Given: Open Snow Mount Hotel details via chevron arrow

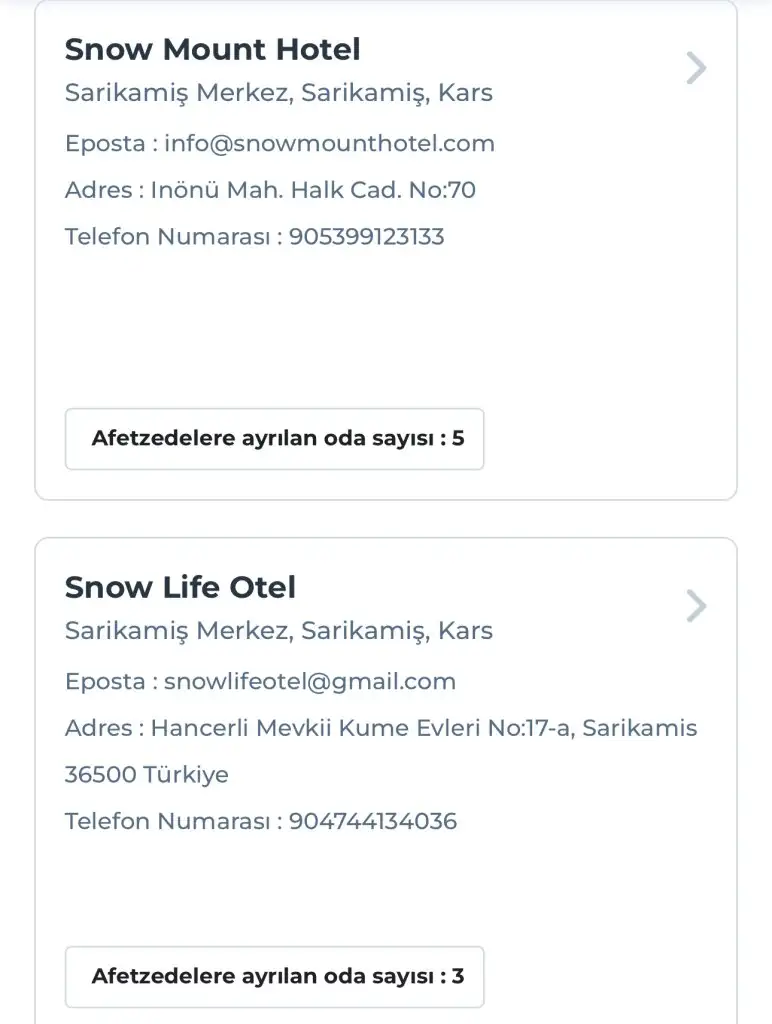Looking at the screenshot, I should (x=696, y=69).
